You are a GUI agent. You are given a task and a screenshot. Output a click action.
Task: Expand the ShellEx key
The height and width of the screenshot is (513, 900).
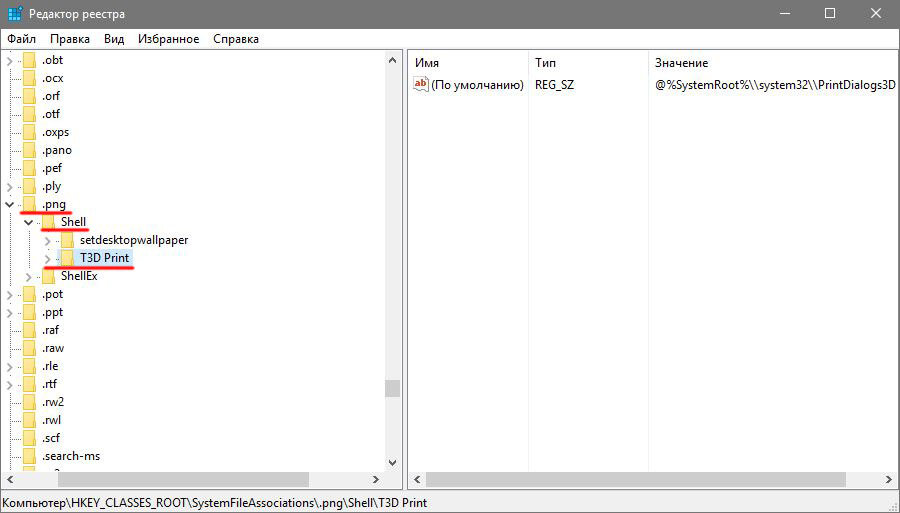coord(29,277)
